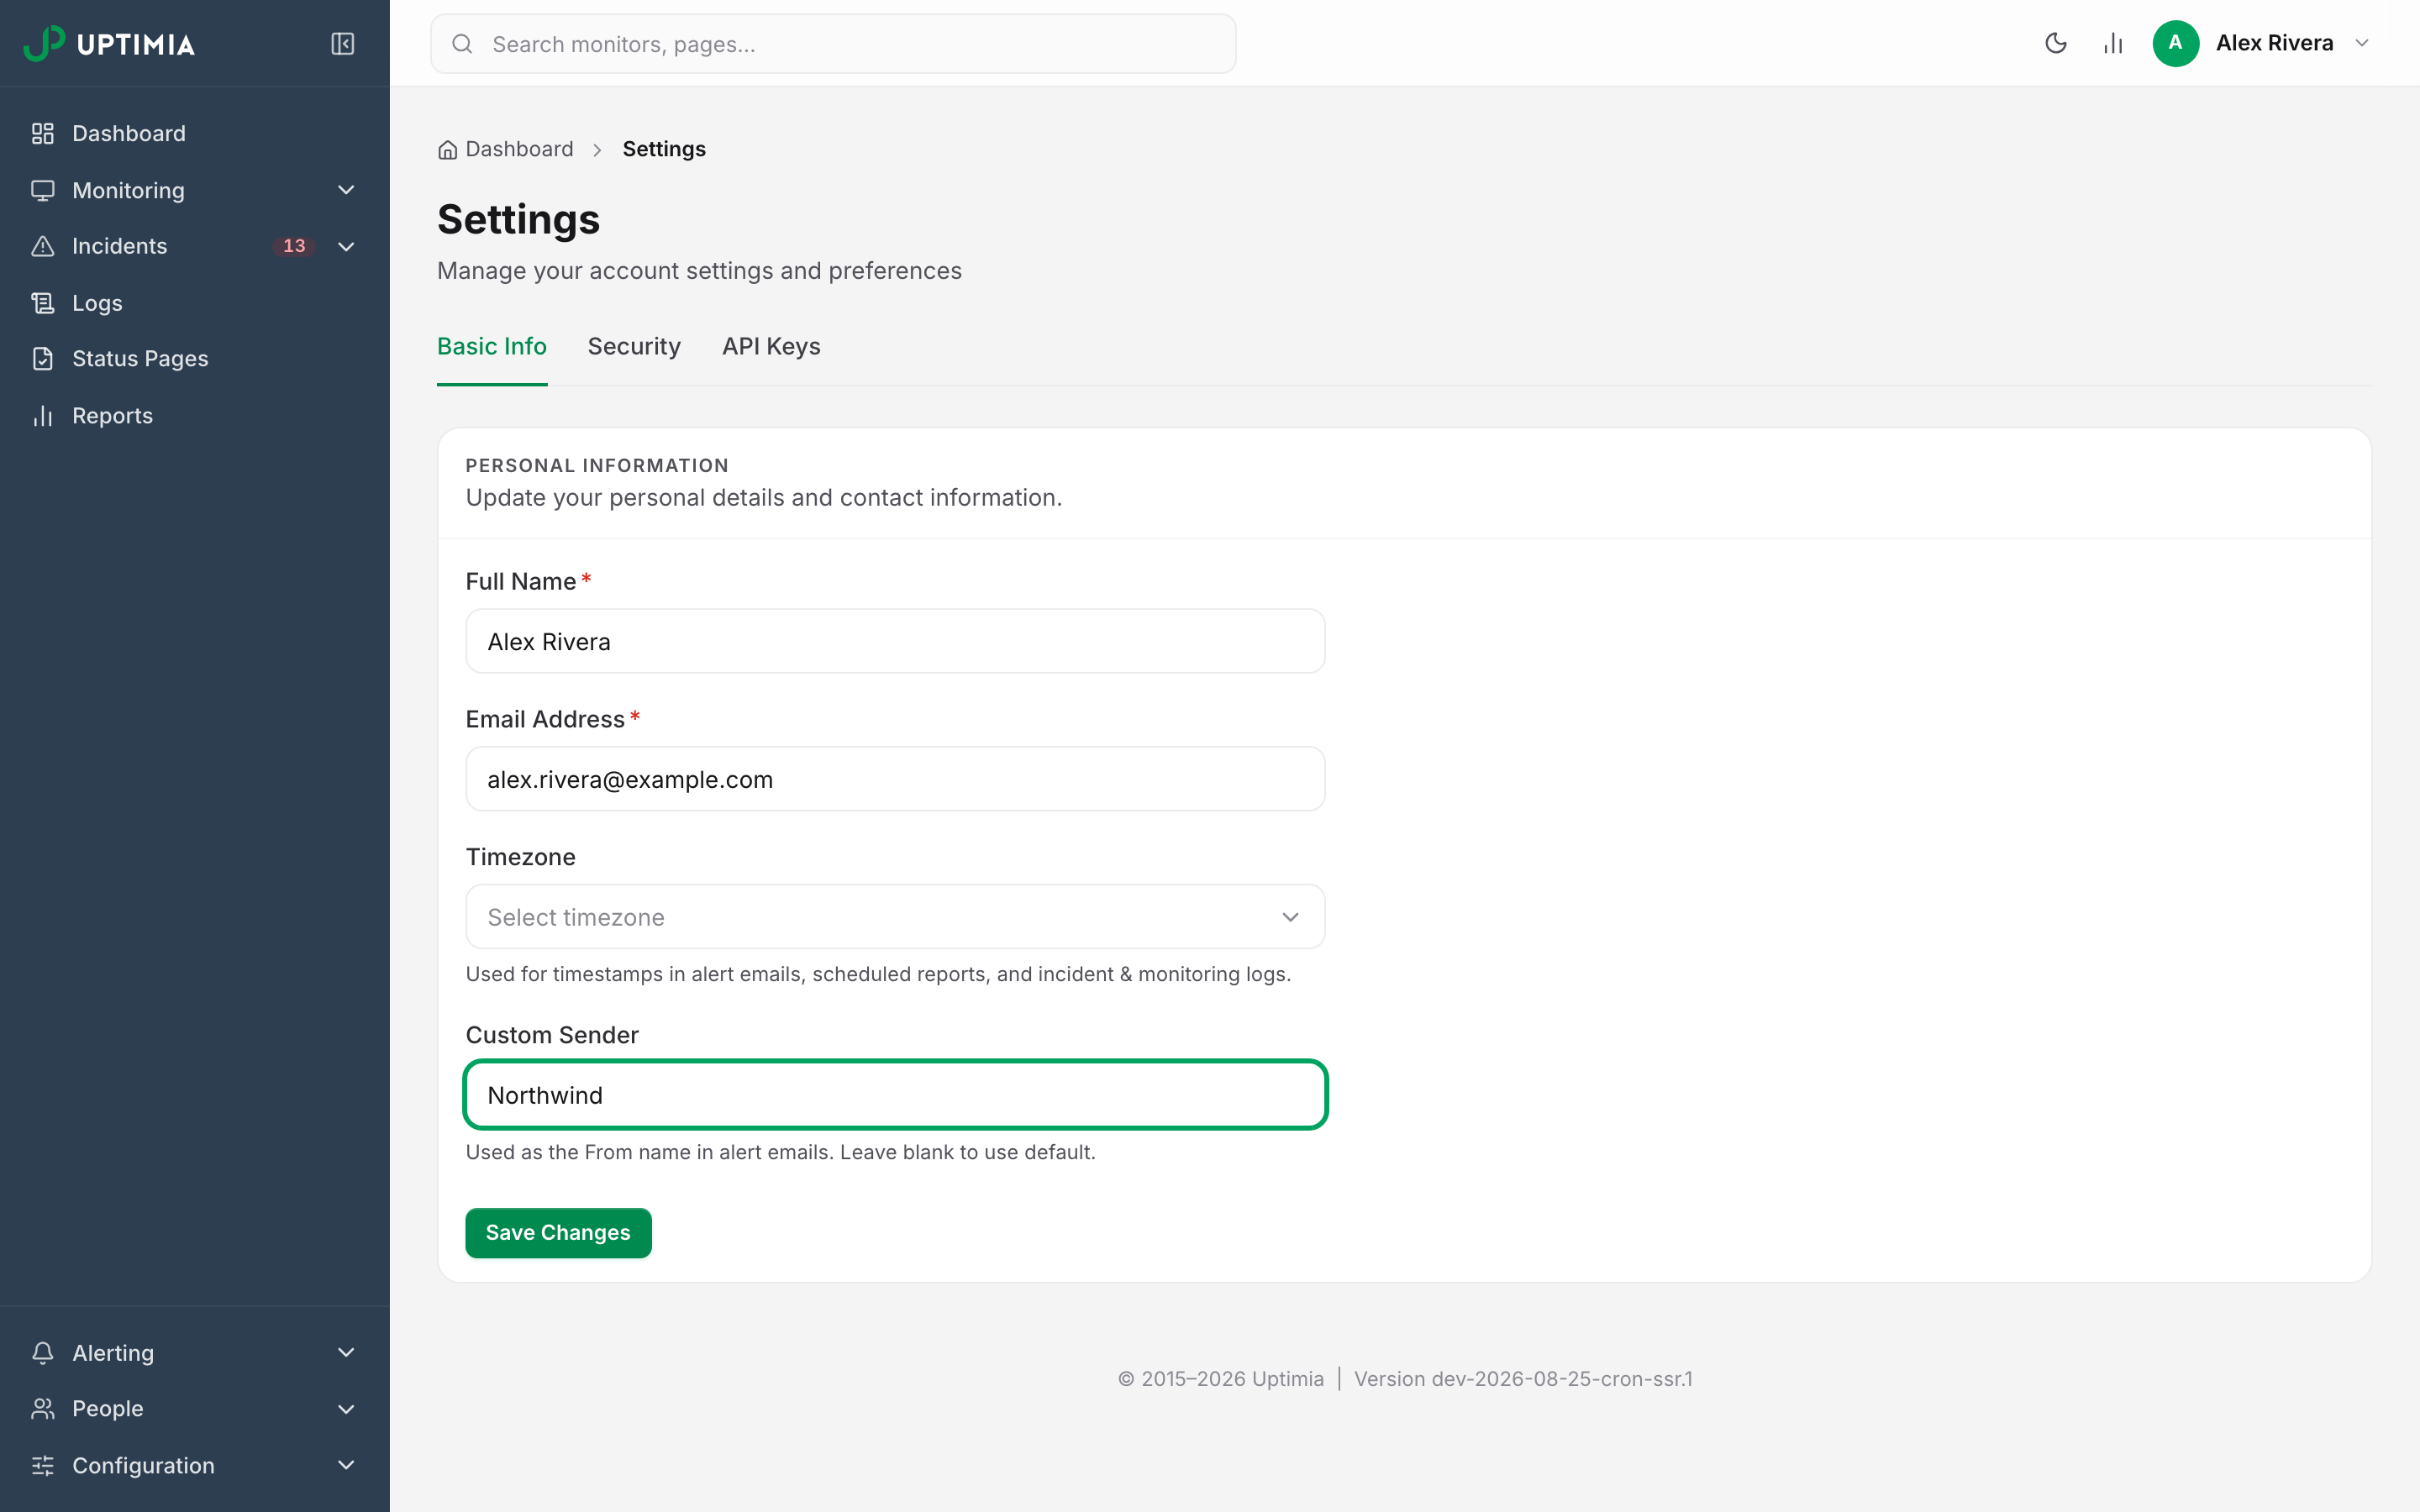This screenshot has height=1512, width=2420.
Task: Click the Dashboard grid icon in sidebar
Action: click(x=43, y=134)
